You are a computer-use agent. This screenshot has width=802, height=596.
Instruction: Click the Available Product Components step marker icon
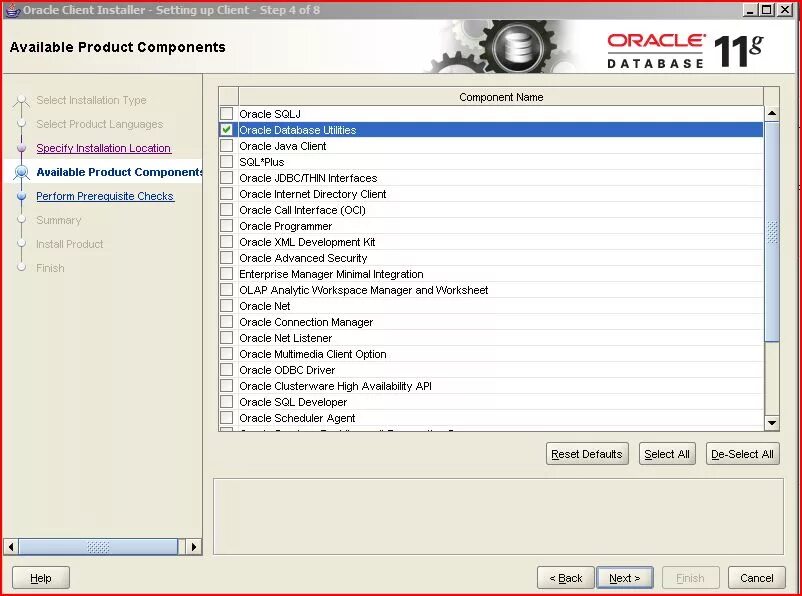click(x=21, y=172)
